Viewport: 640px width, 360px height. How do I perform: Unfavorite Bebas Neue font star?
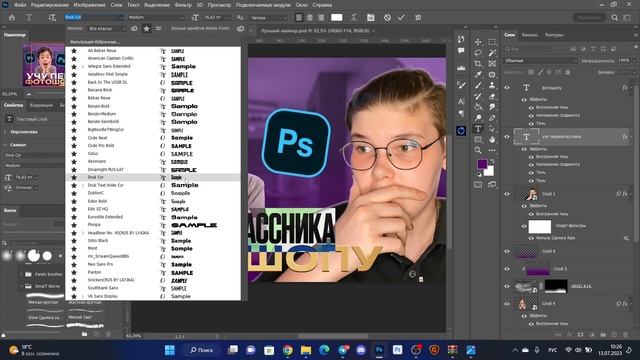(x=74, y=98)
